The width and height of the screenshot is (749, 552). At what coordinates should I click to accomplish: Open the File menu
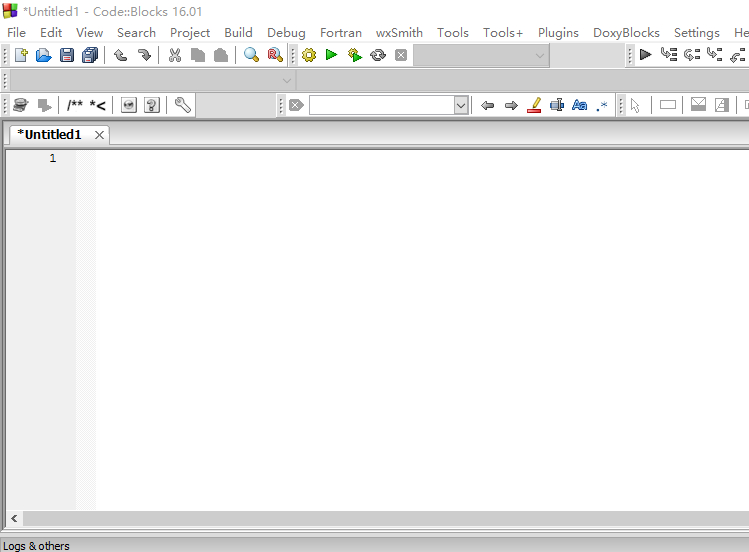16,32
